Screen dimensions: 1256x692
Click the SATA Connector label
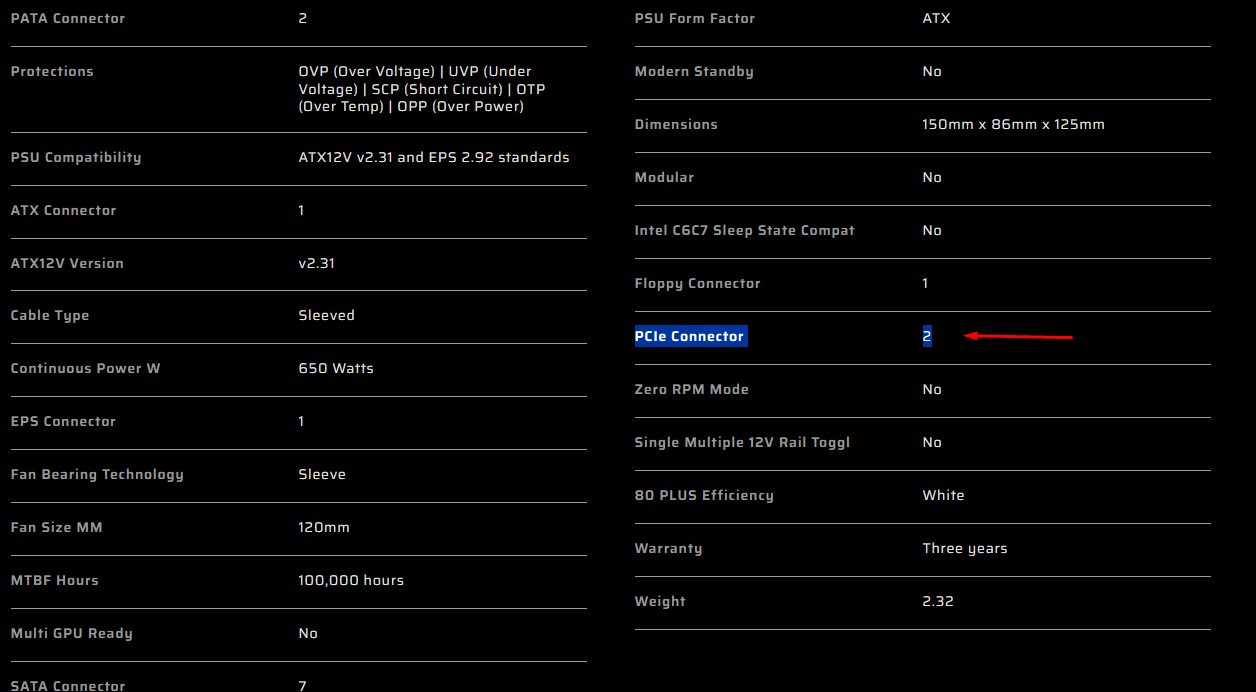(x=68, y=686)
